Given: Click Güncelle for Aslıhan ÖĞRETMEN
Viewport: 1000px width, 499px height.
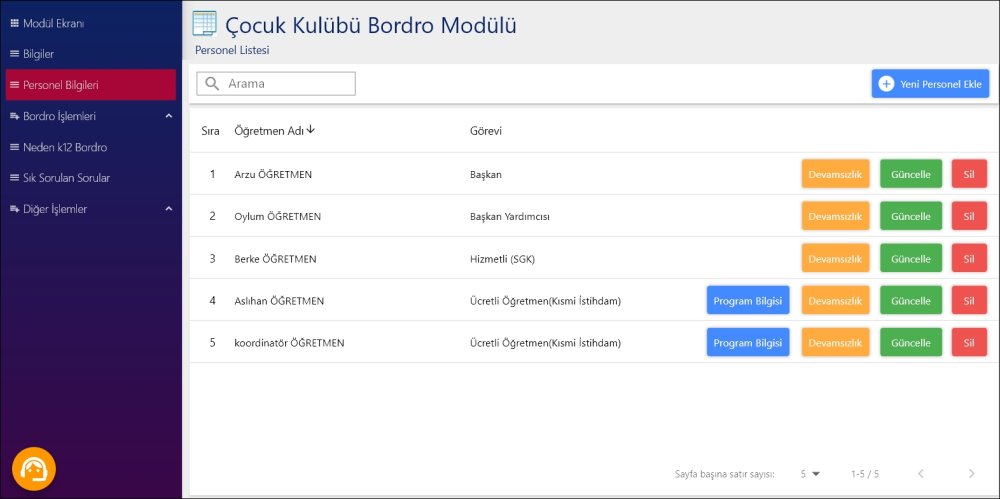Looking at the screenshot, I should 911,301.
